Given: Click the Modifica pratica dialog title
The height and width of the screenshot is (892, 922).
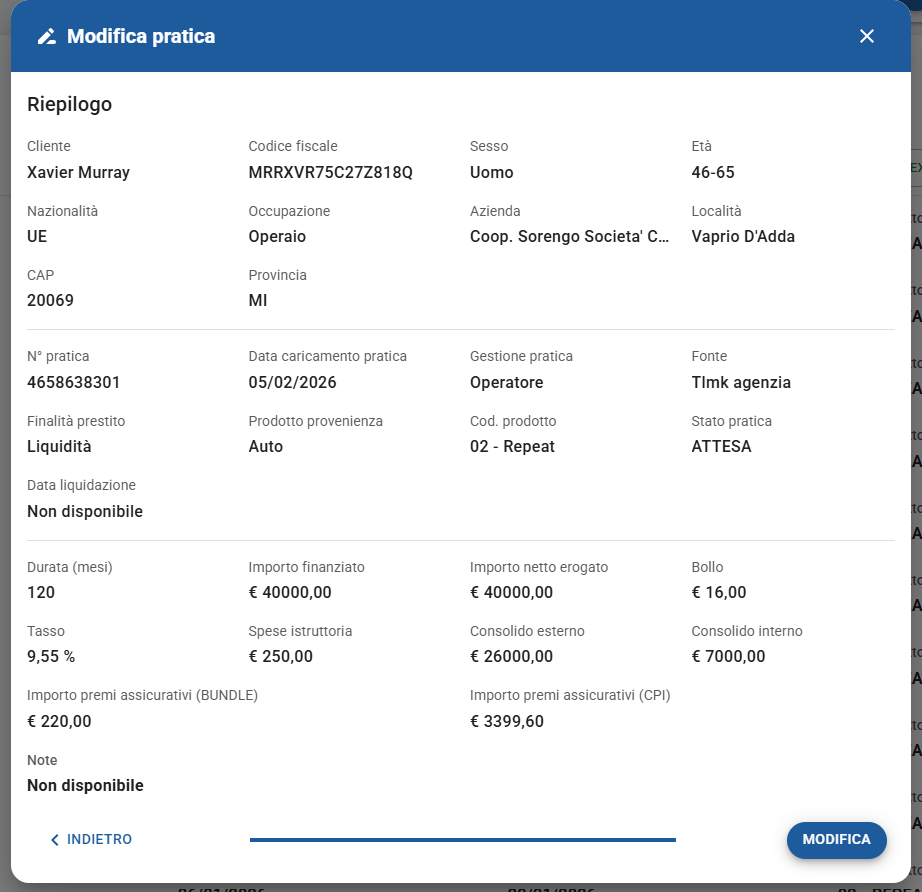Looking at the screenshot, I should 141,37.
